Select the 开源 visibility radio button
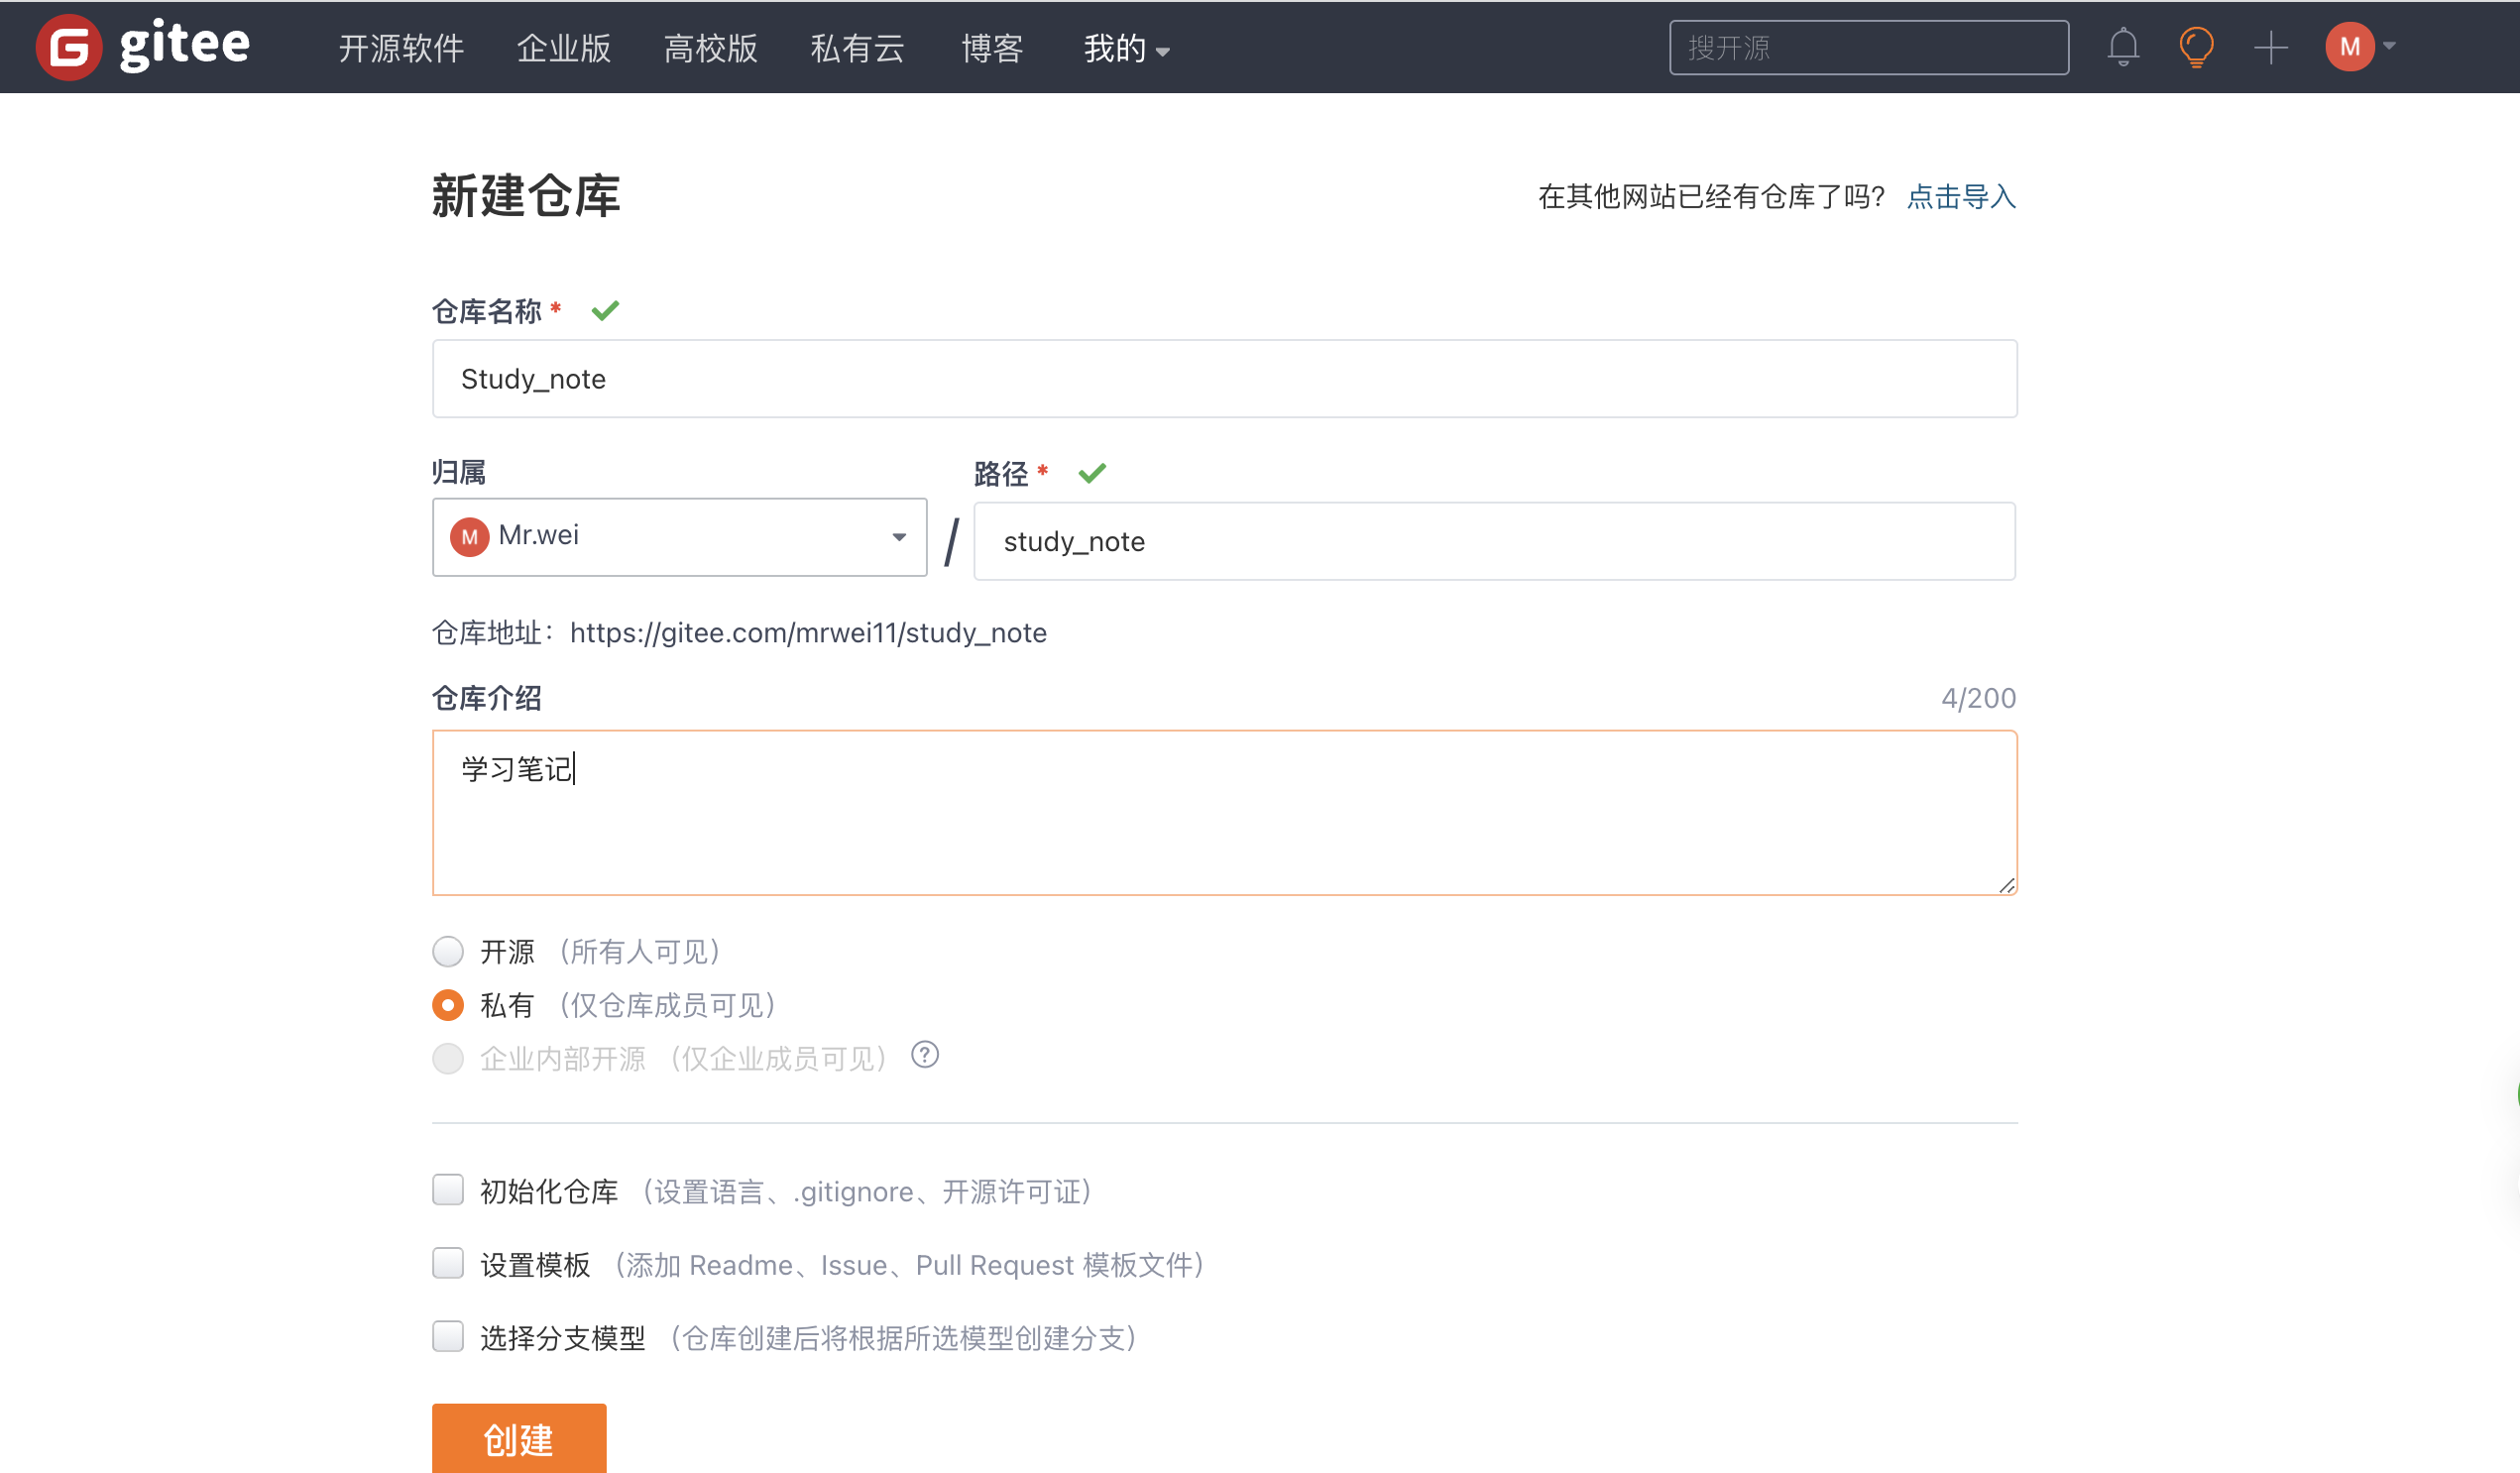Viewport: 2520px width, 1473px height. coord(448,952)
